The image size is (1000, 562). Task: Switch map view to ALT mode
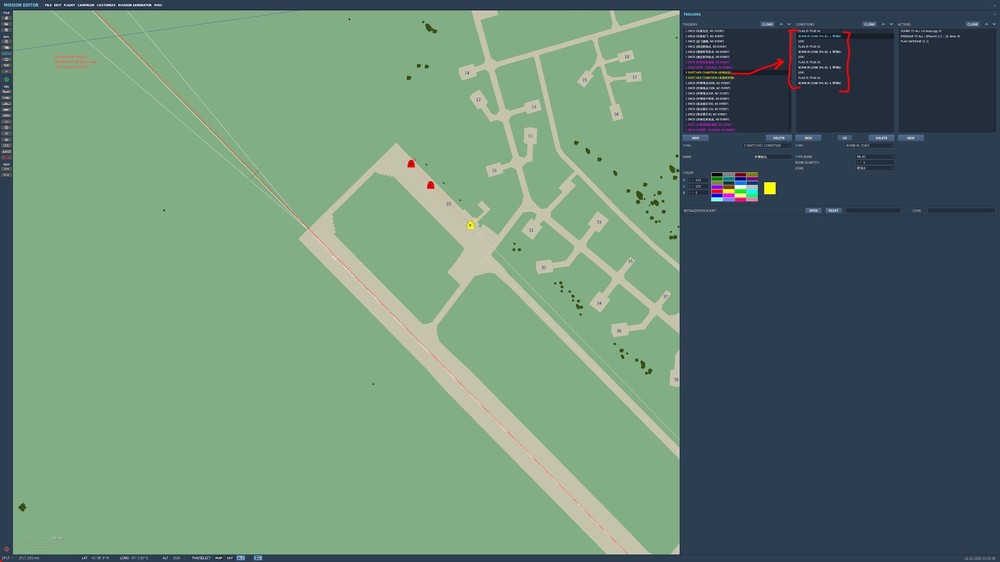click(x=240, y=558)
